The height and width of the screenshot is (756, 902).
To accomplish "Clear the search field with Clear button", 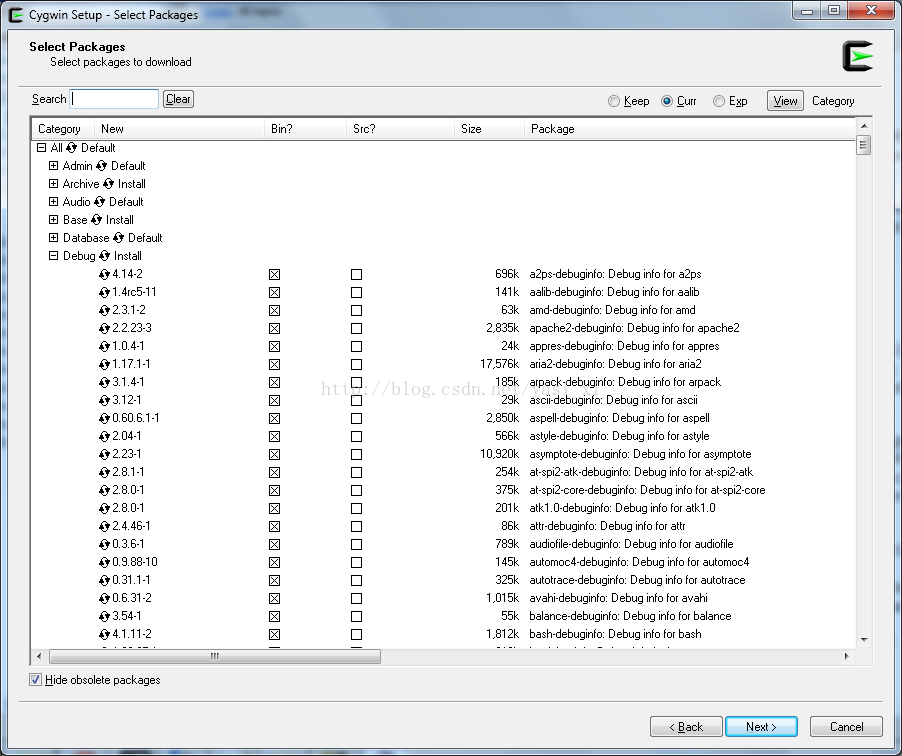I will tap(178, 99).
